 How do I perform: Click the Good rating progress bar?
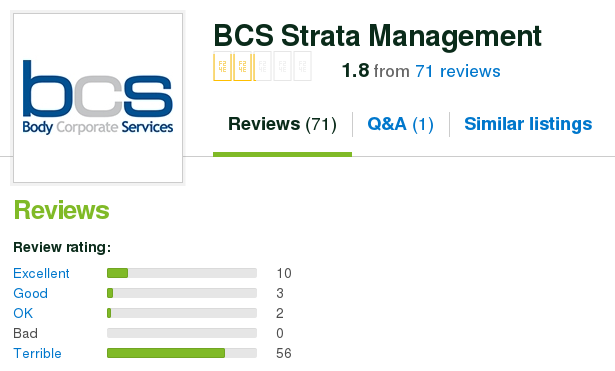coord(182,293)
